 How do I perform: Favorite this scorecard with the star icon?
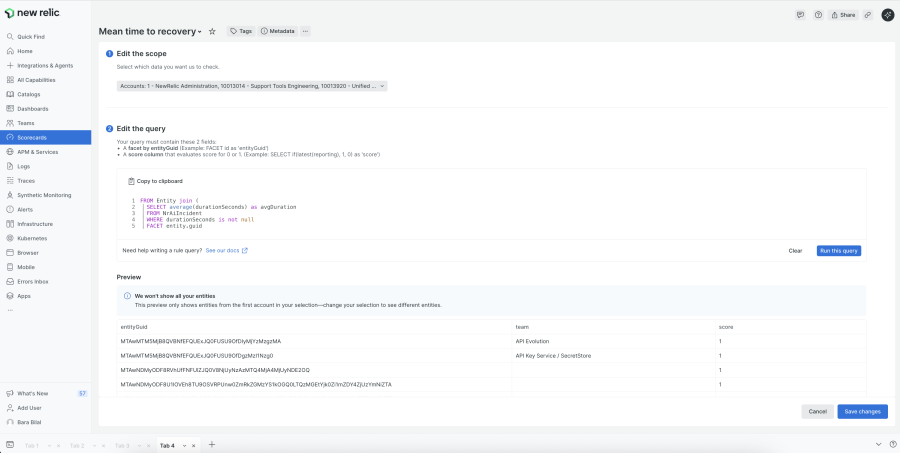(x=212, y=32)
